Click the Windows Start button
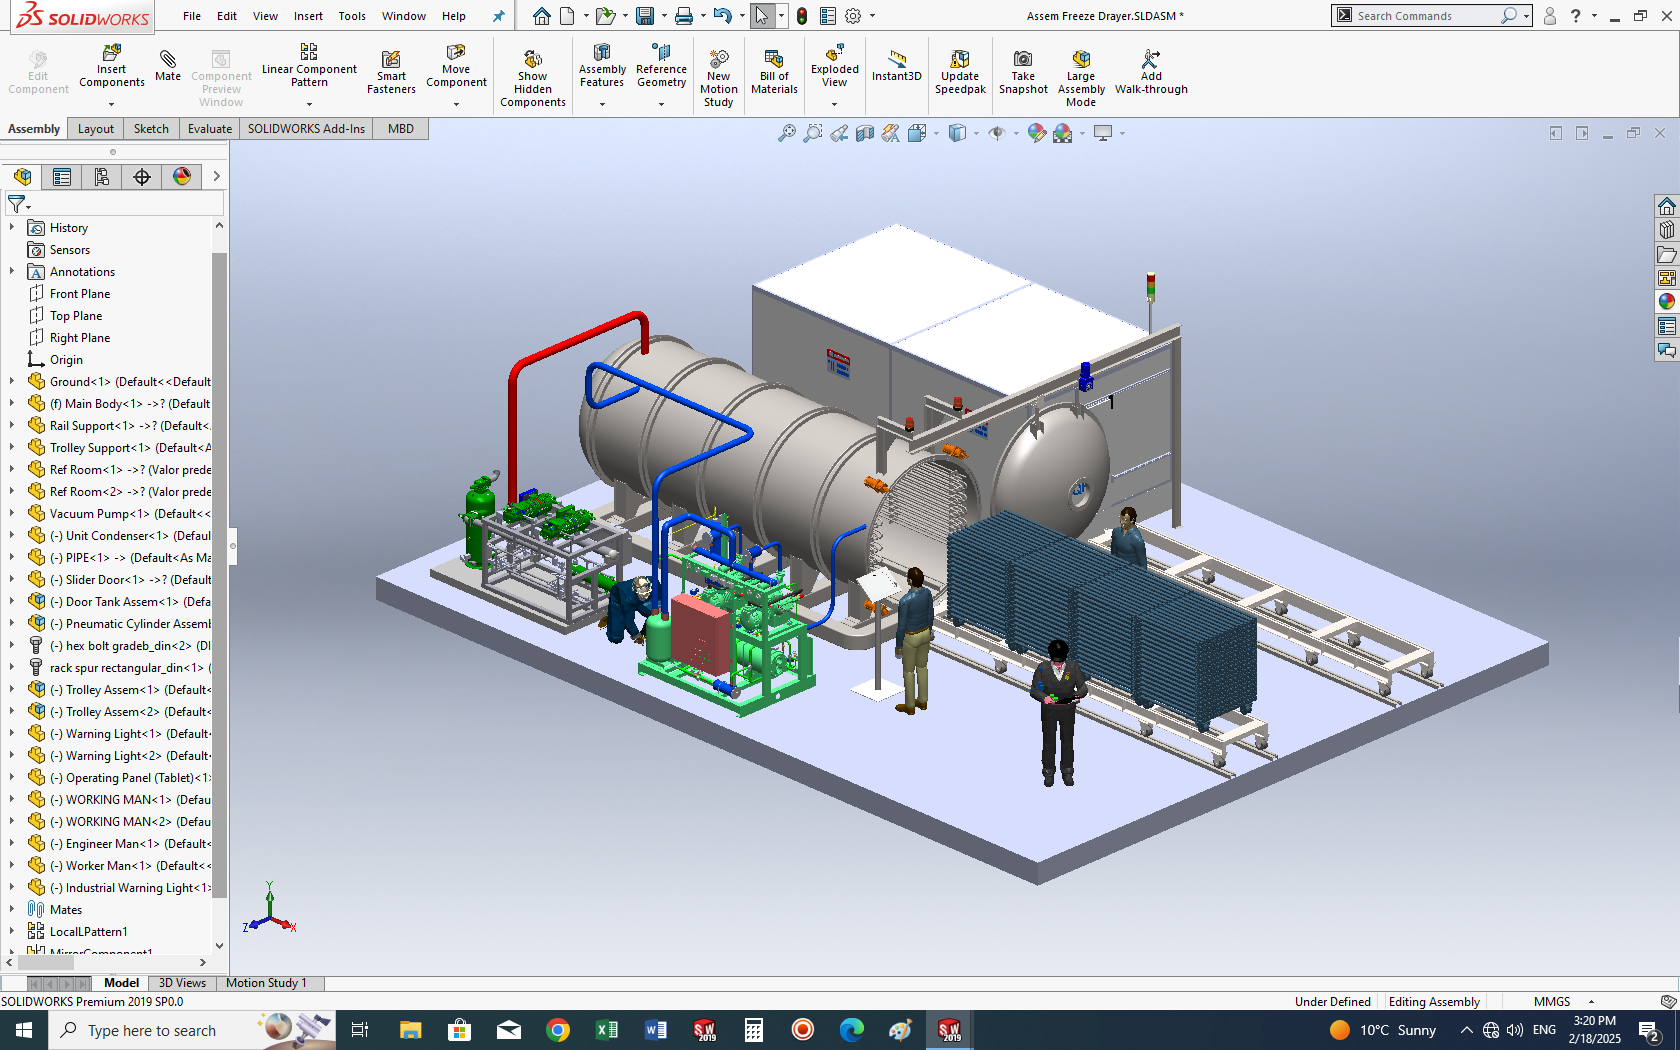The width and height of the screenshot is (1680, 1050). pos(24,1030)
